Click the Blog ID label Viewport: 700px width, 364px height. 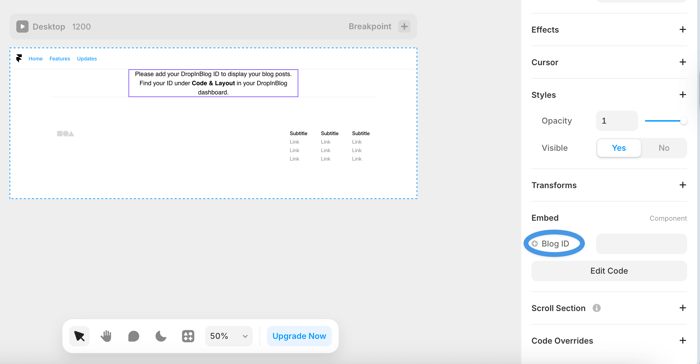(x=555, y=243)
